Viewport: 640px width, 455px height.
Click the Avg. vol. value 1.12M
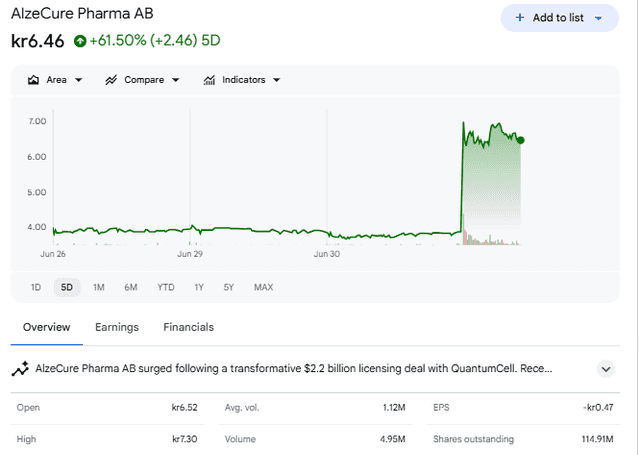394,407
